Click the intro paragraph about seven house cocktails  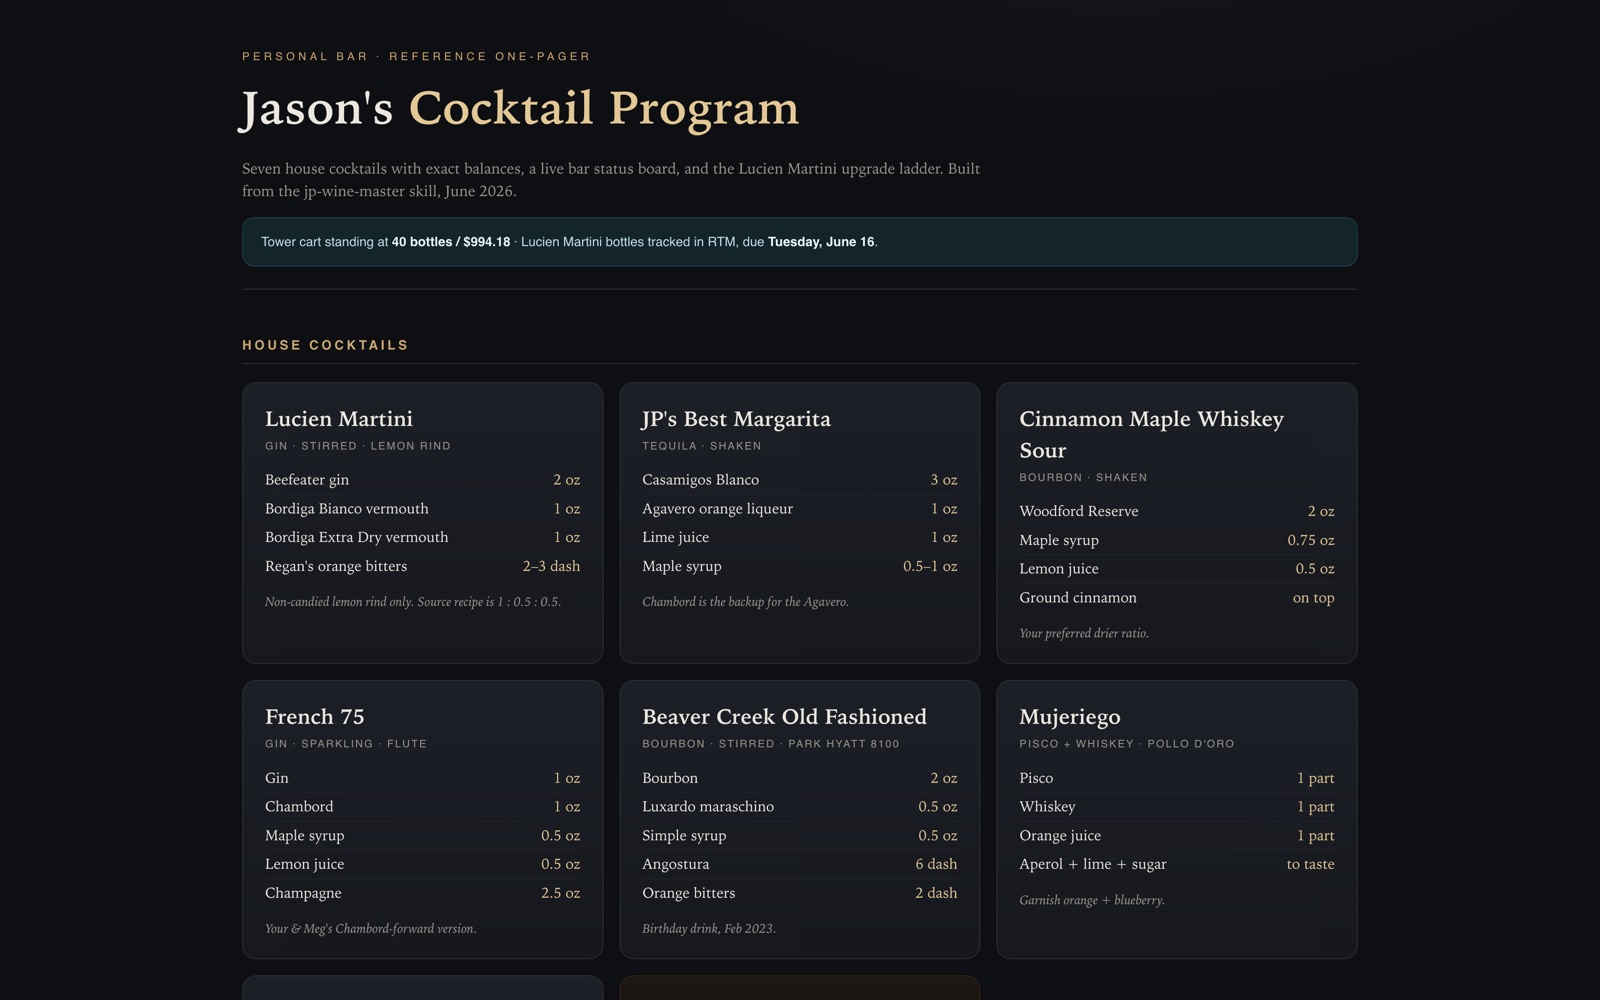[x=611, y=180]
